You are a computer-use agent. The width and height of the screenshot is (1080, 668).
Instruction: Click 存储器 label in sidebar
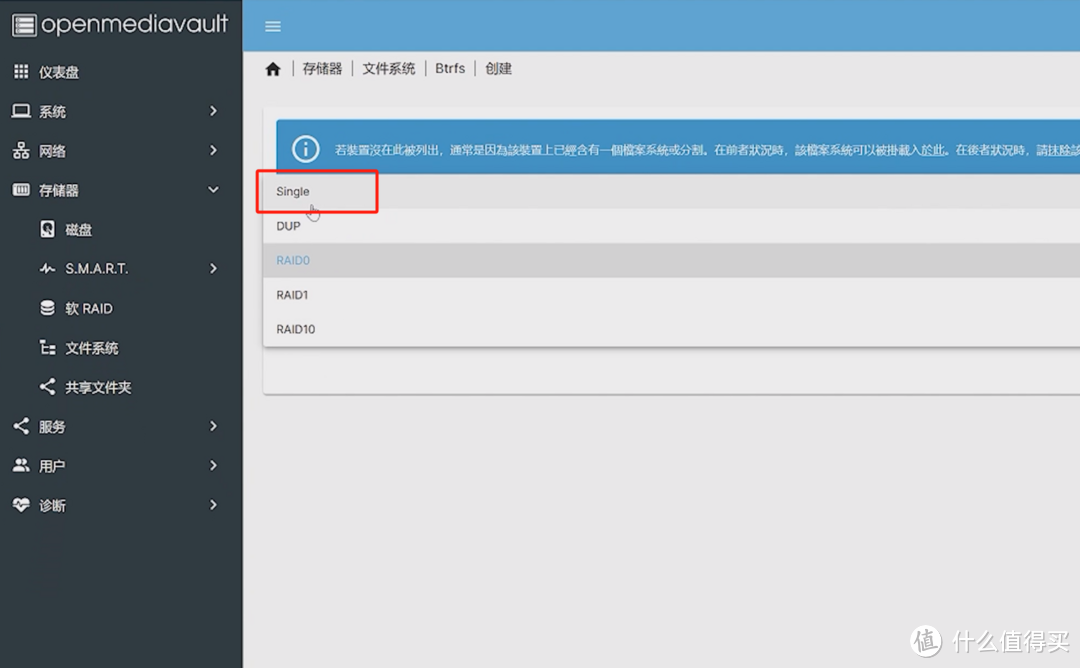[x=59, y=190]
